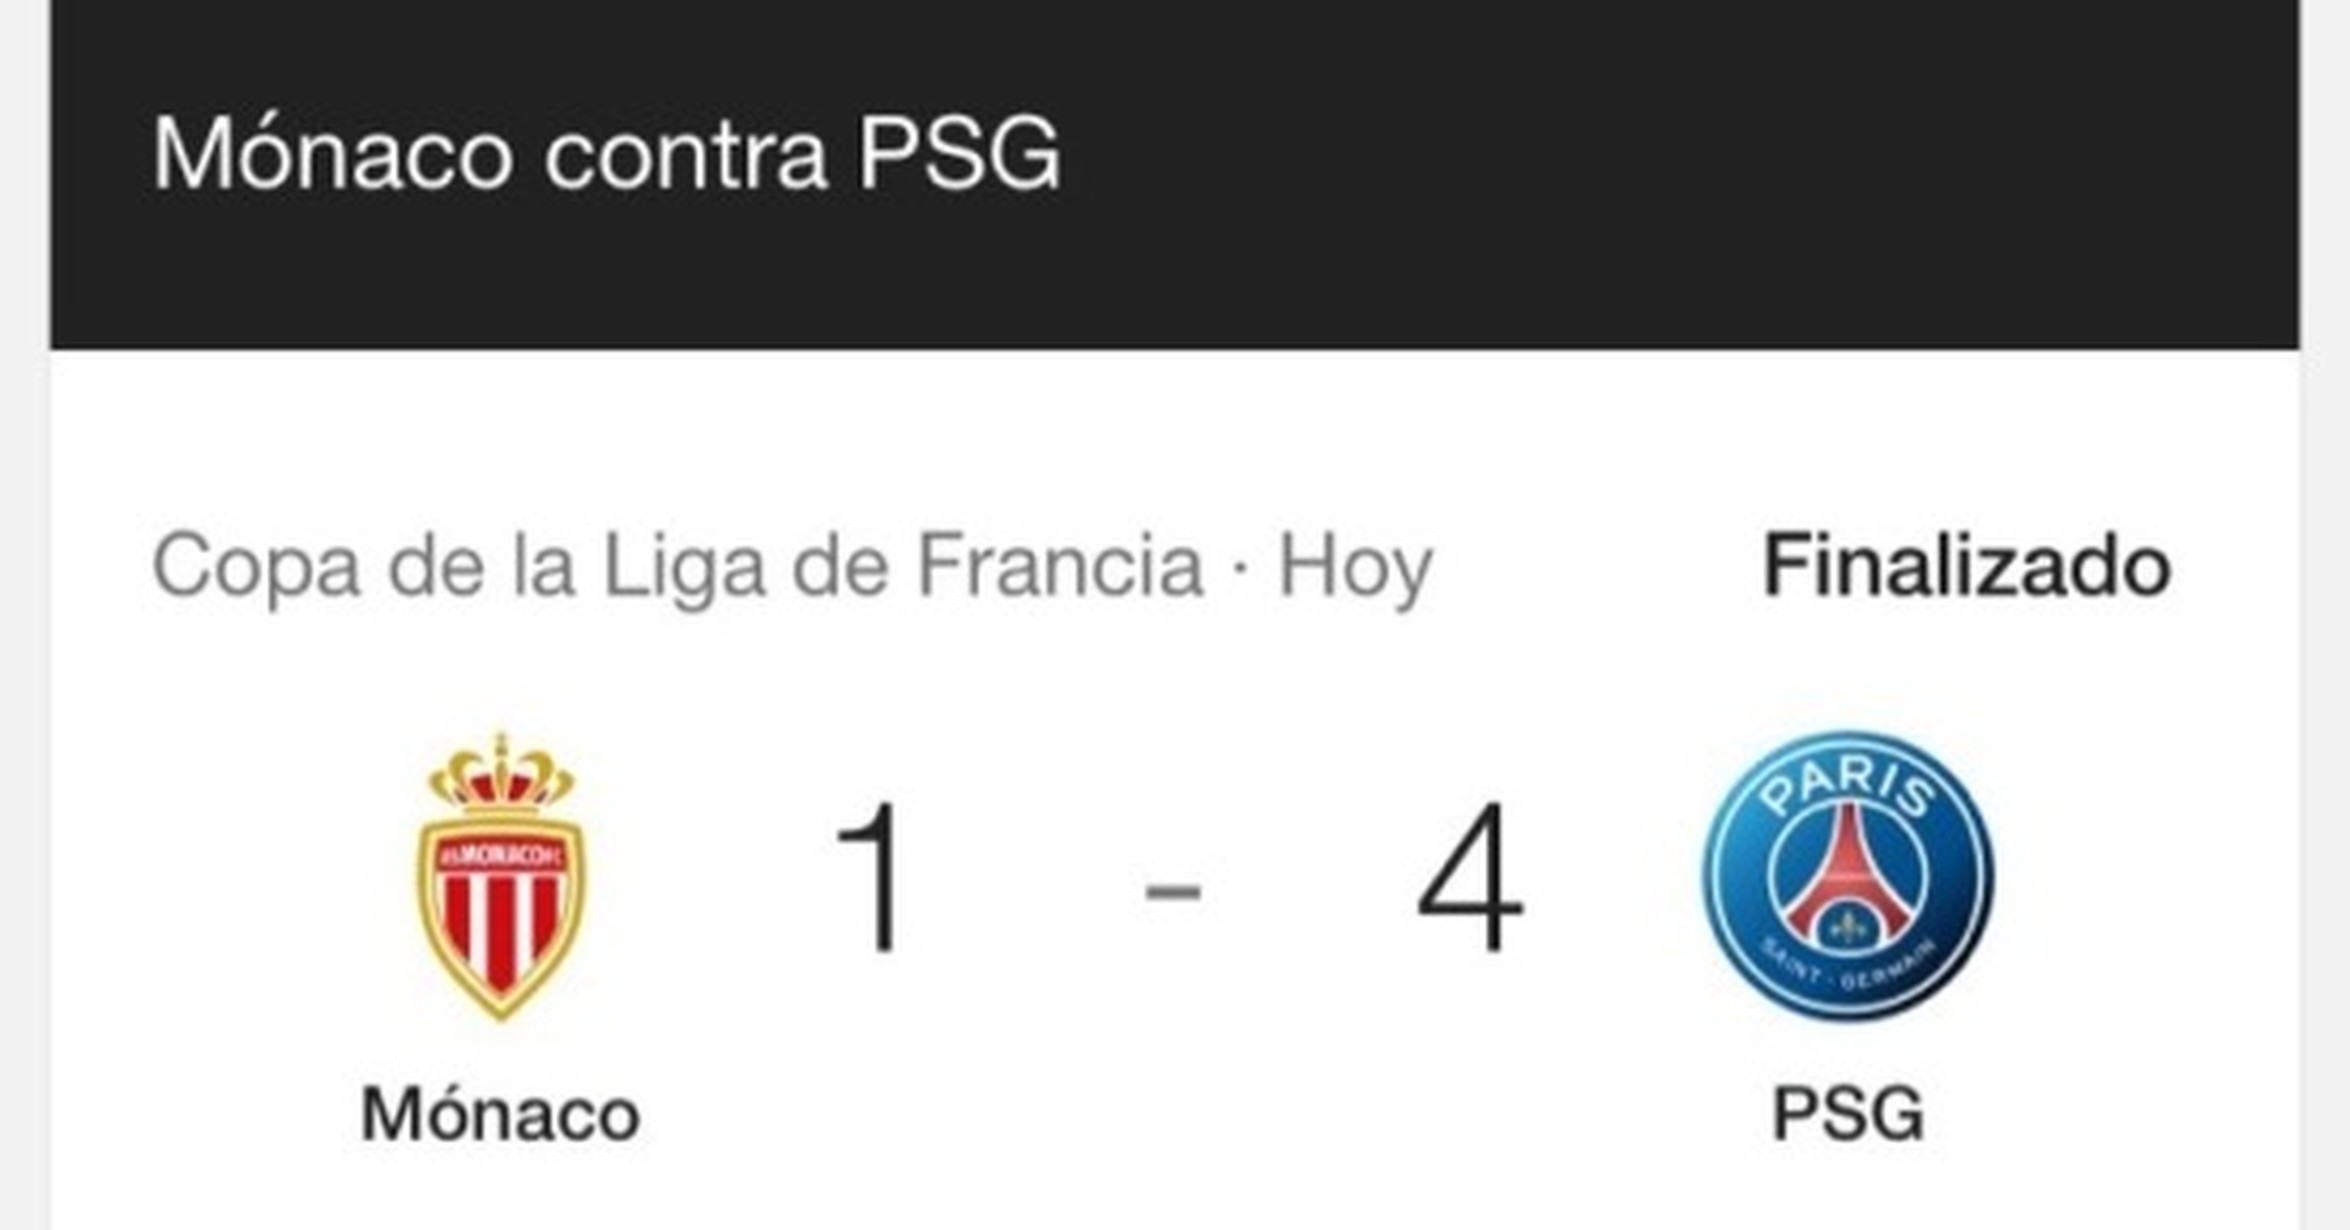The height and width of the screenshot is (1230, 2350).
Task: Click the word 'Francia' in competition name
Action: pos(1060,566)
